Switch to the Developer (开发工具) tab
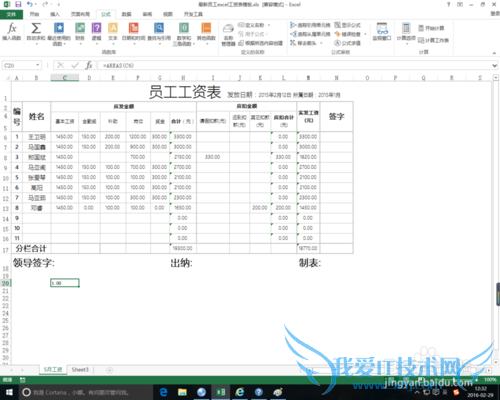Image resolution: width=500 pixels, height=400 pixels. [193, 14]
